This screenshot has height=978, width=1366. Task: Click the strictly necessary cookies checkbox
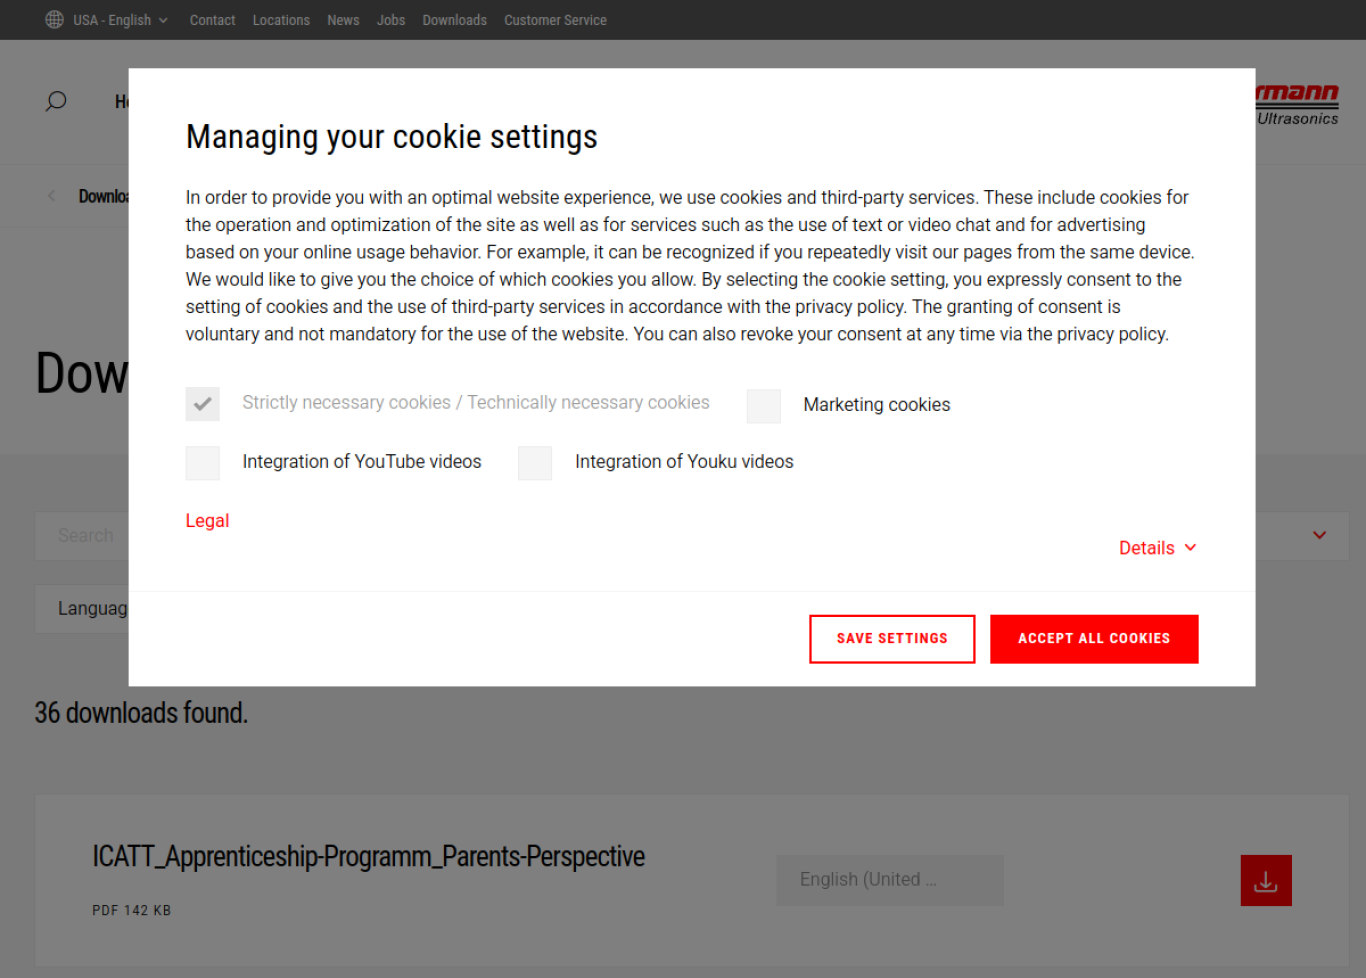[203, 404]
